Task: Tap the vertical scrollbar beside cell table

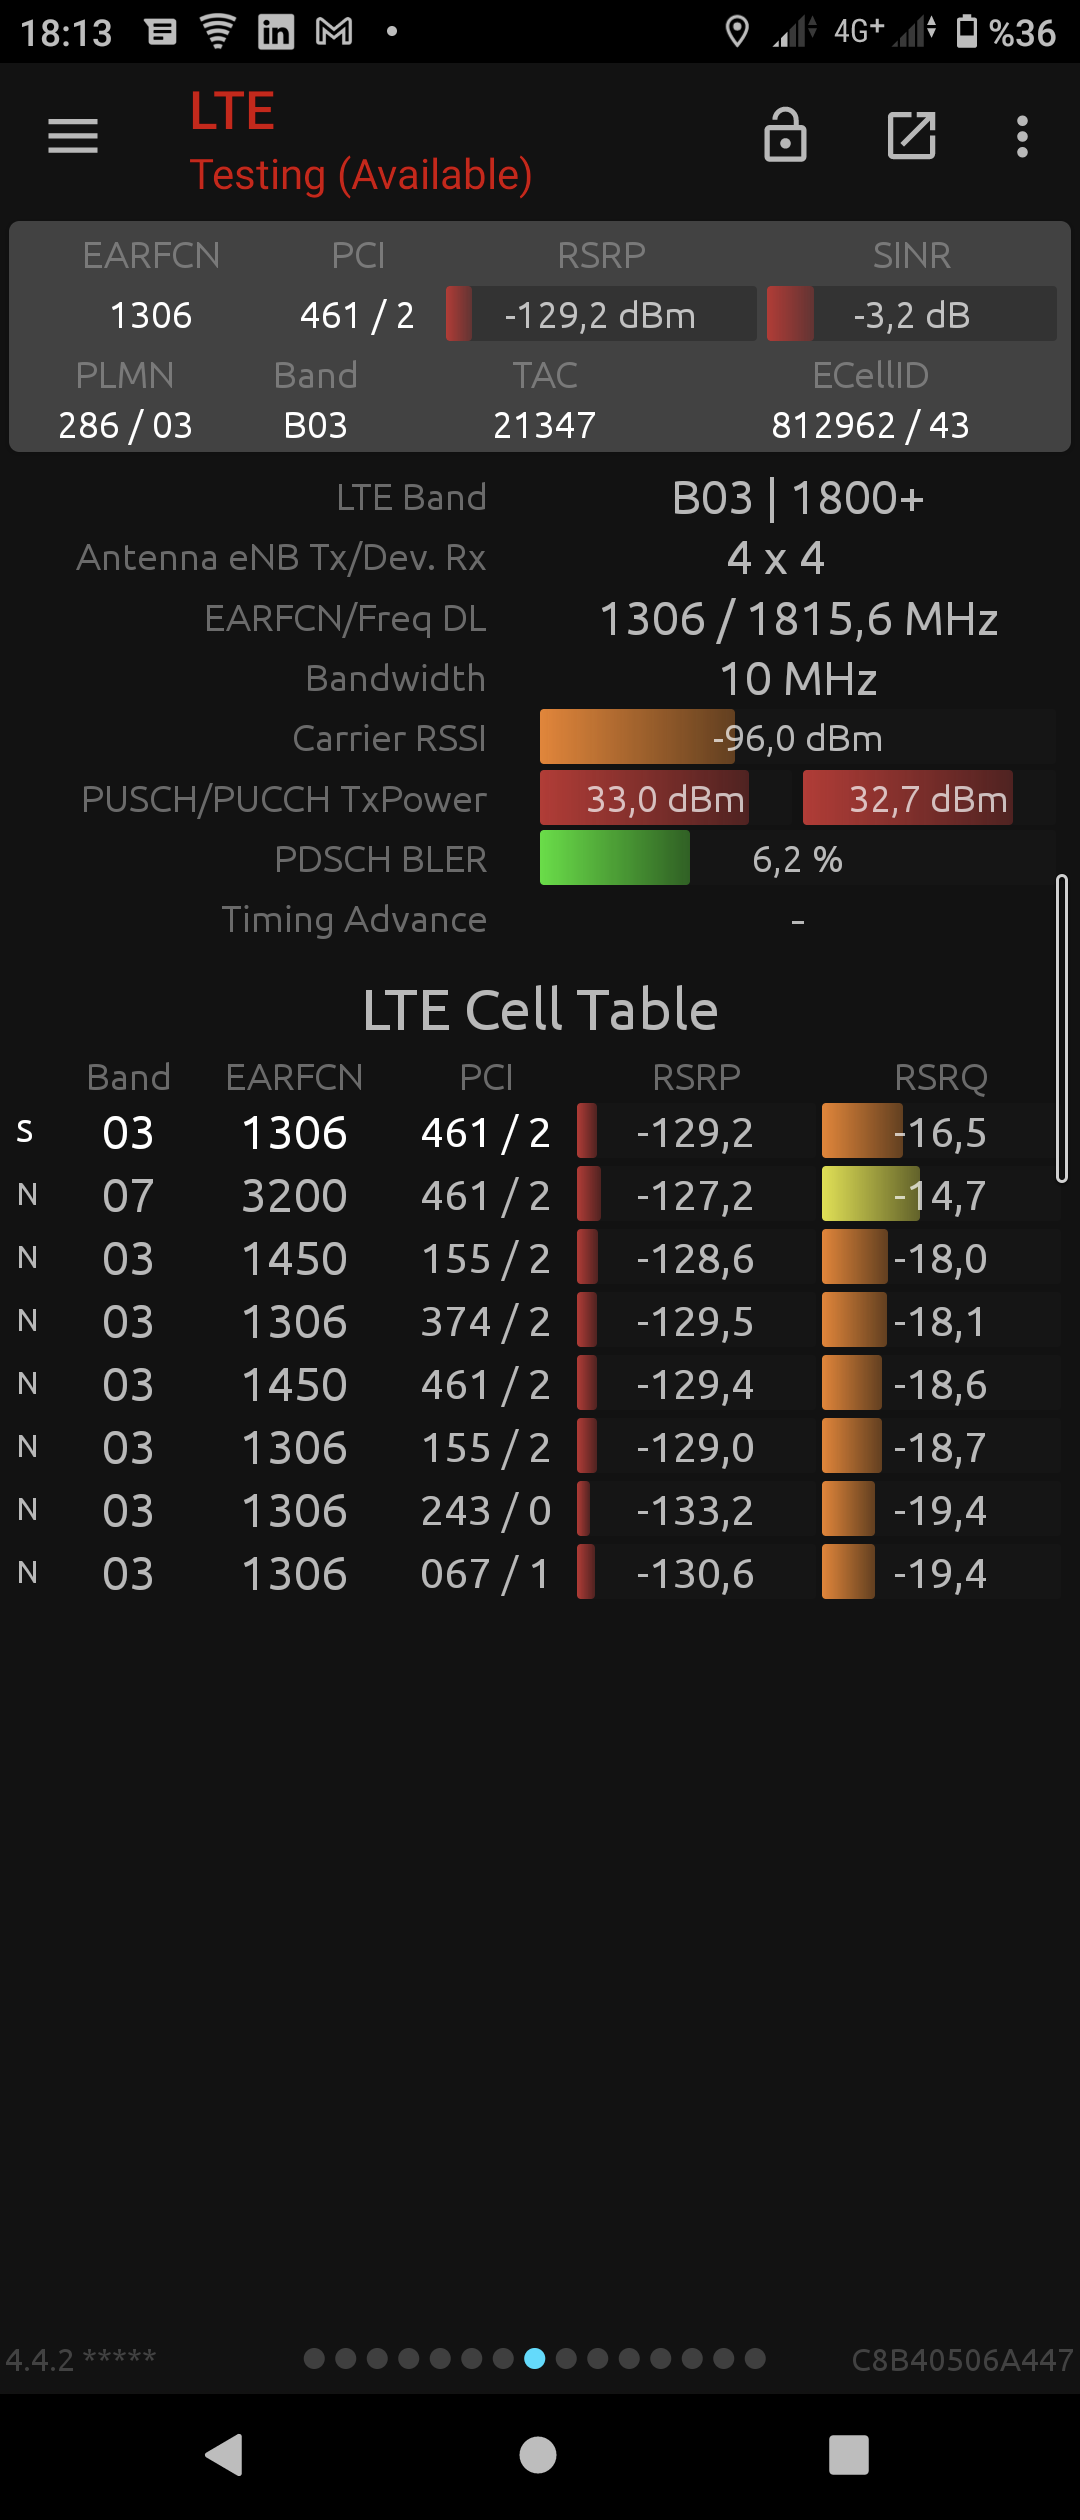Action: click(1062, 1028)
